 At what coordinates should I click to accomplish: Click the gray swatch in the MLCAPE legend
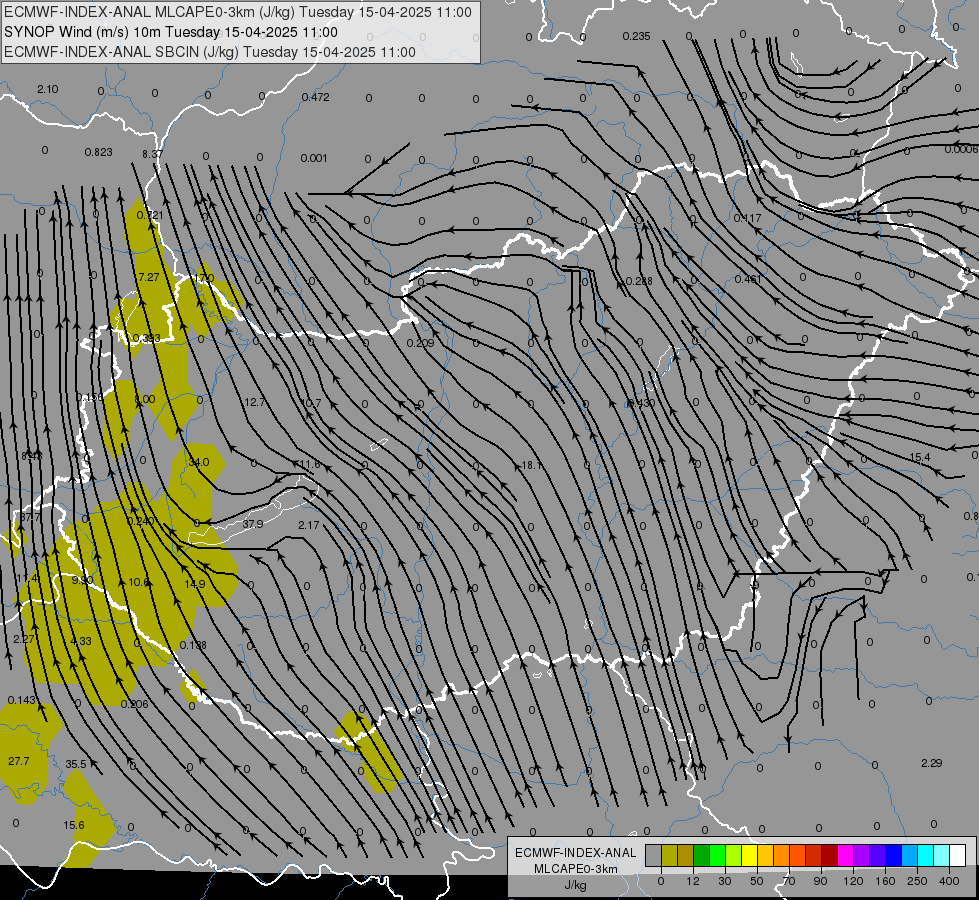coord(653,855)
